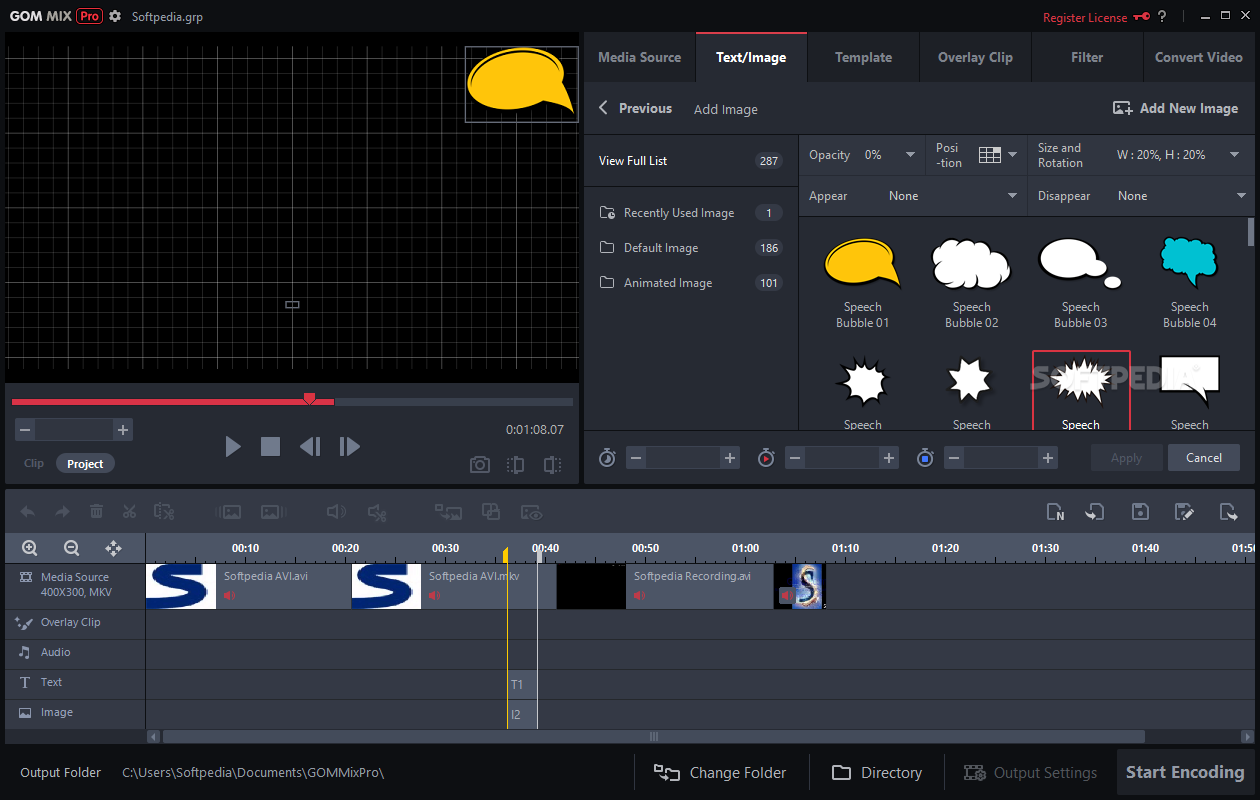Click the Cancel button
The width and height of the screenshot is (1260, 800).
point(1204,458)
